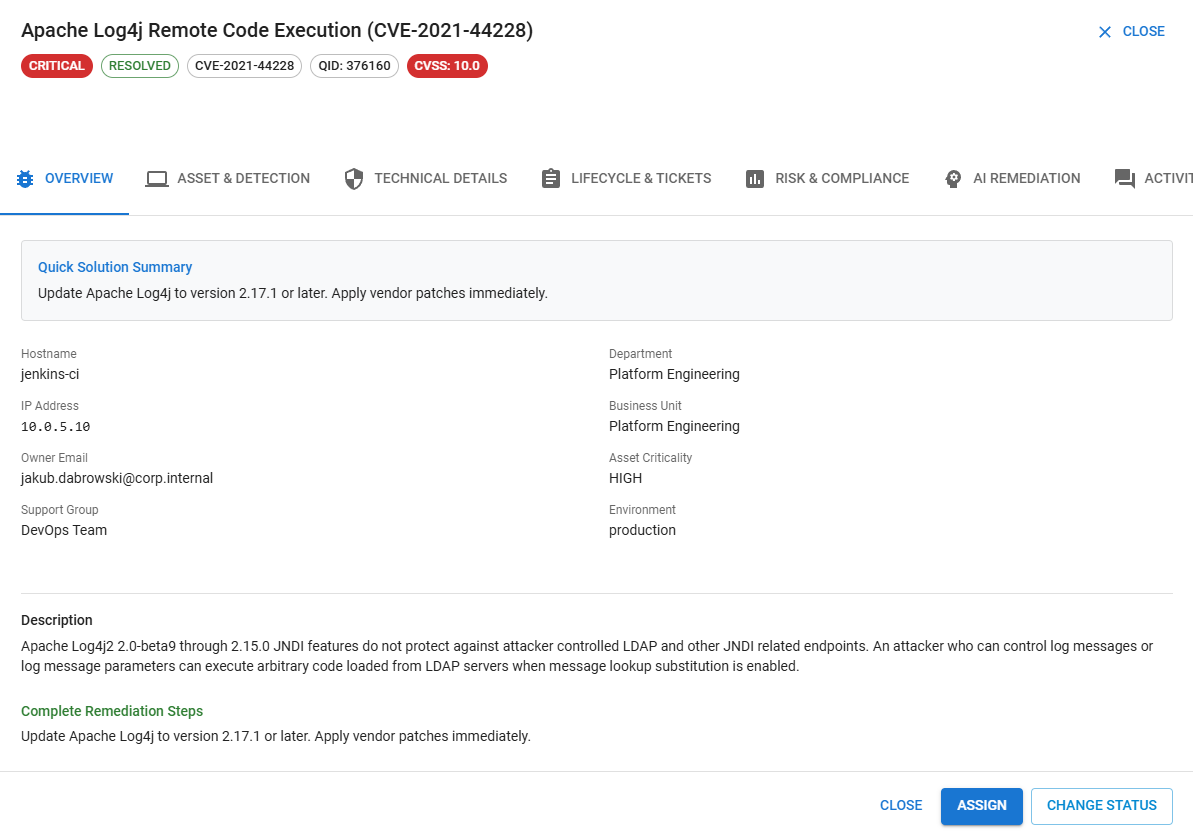Image resolution: width=1193 pixels, height=832 pixels.
Task: Open the AI Remediation tab
Action: click(1012, 179)
